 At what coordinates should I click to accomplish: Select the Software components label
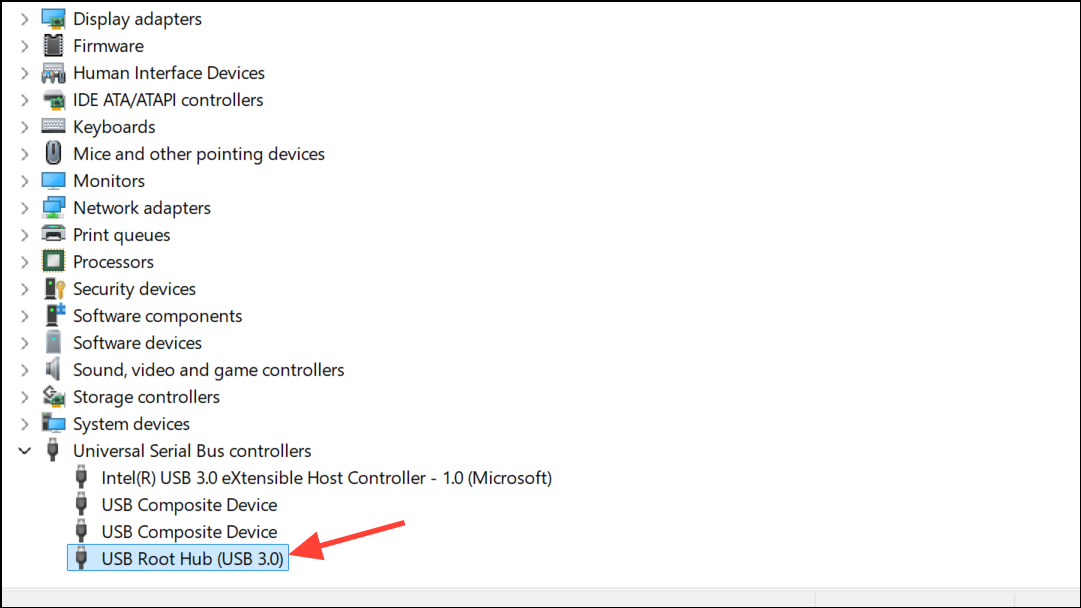click(158, 316)
